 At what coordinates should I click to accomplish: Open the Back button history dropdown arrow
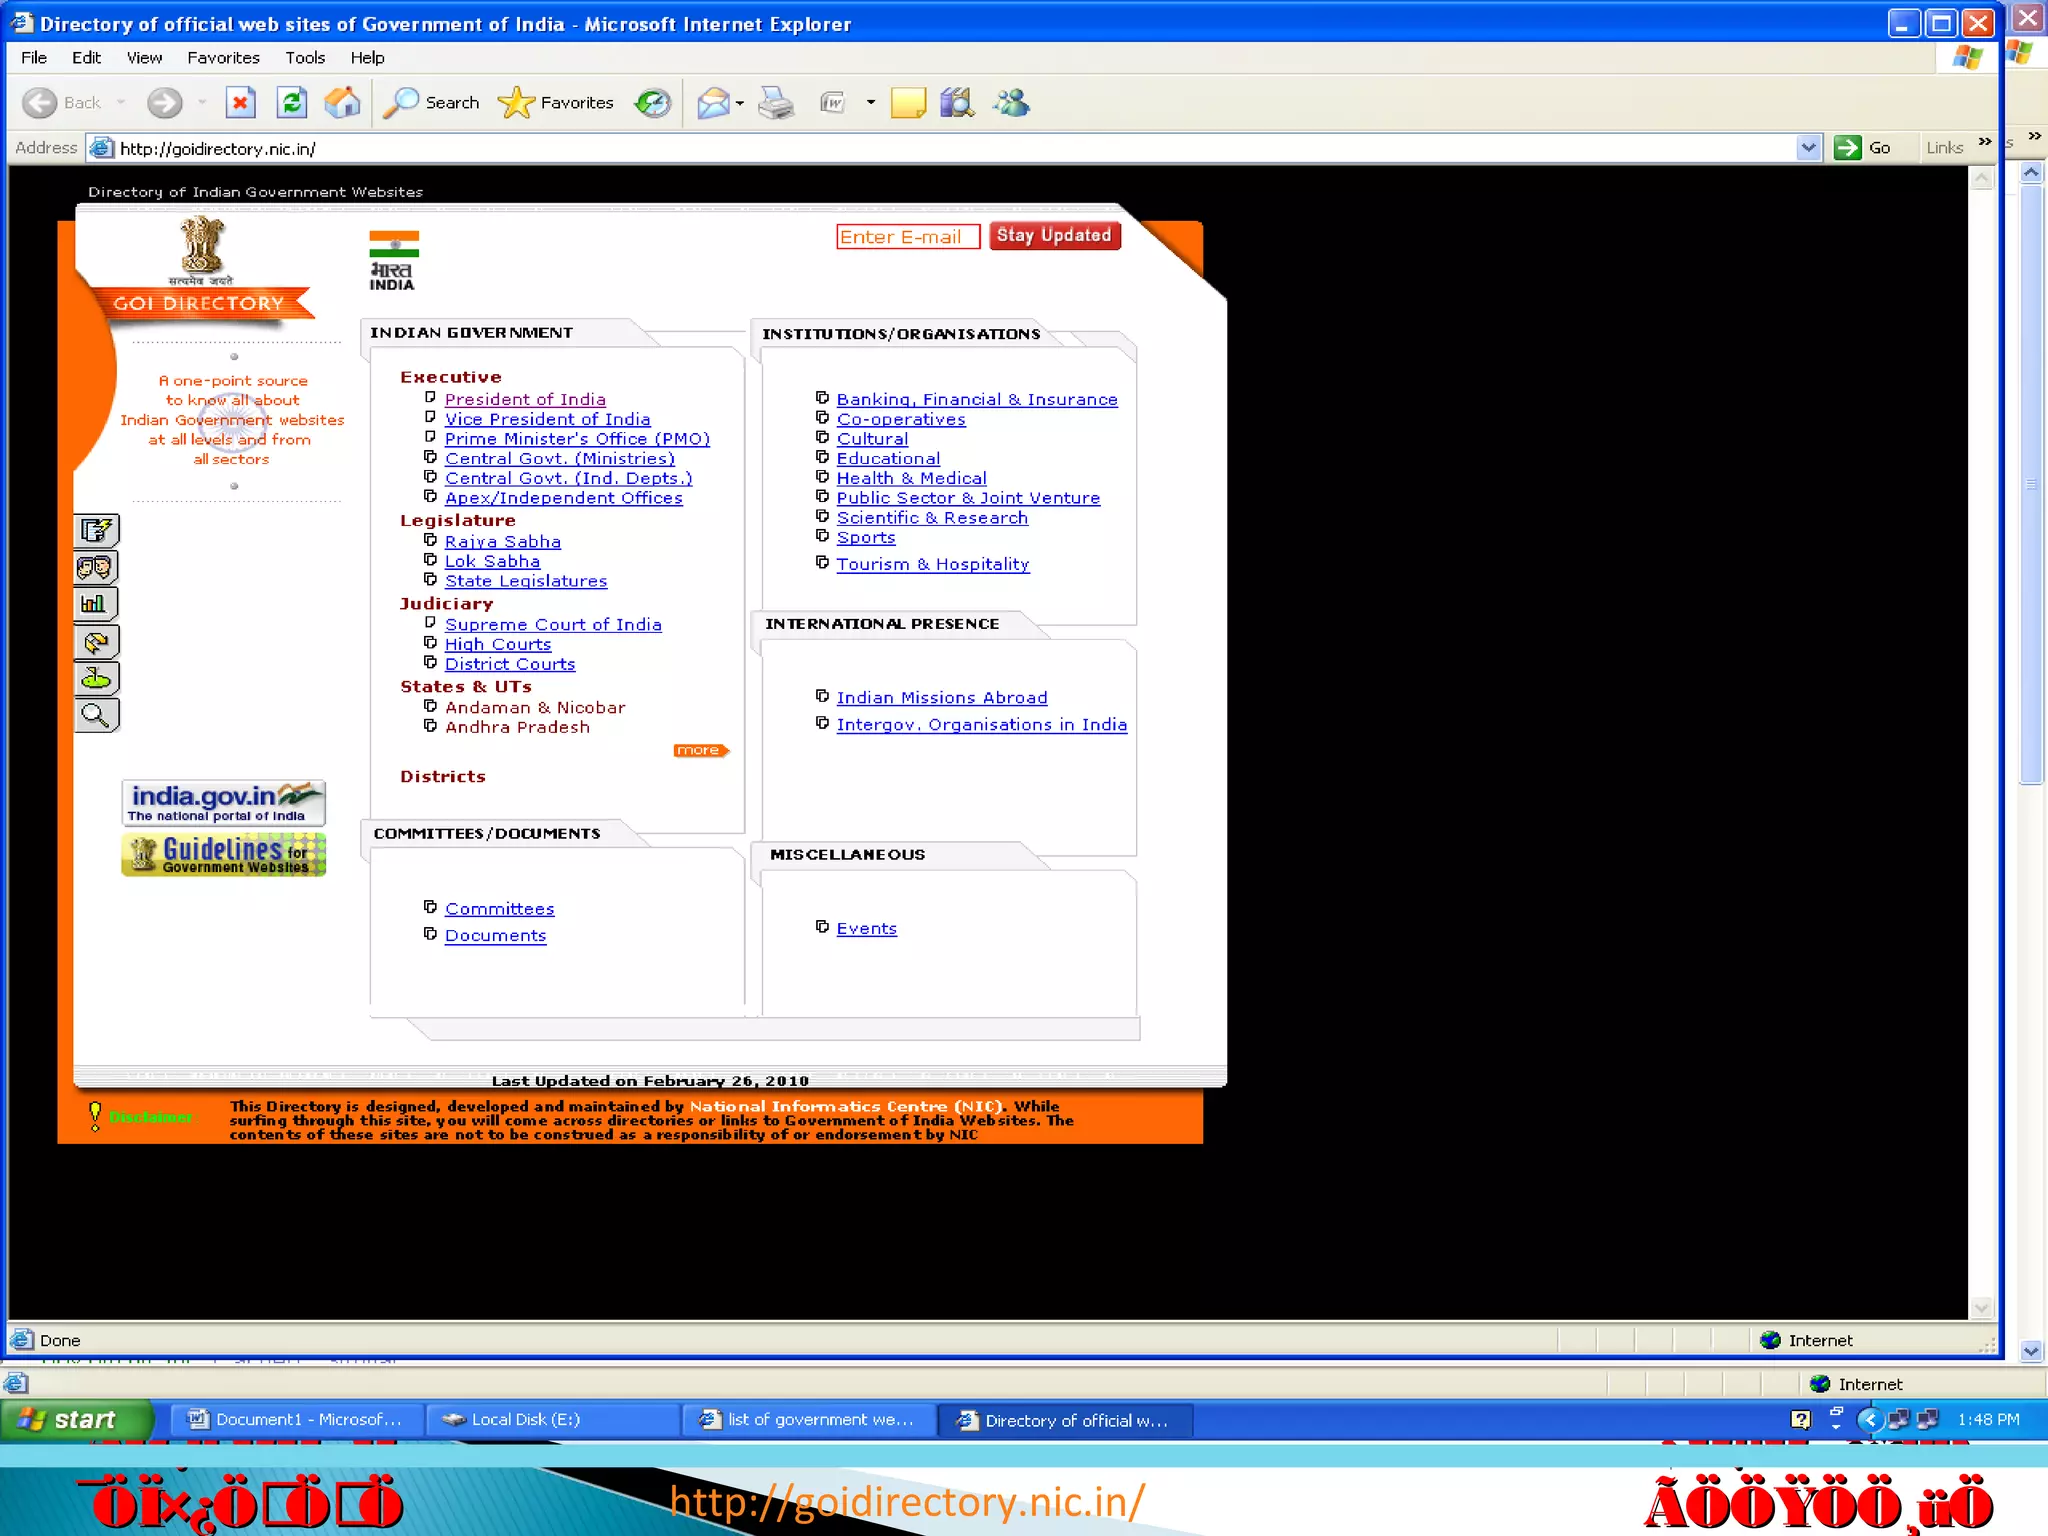click(x=121, y=102)
